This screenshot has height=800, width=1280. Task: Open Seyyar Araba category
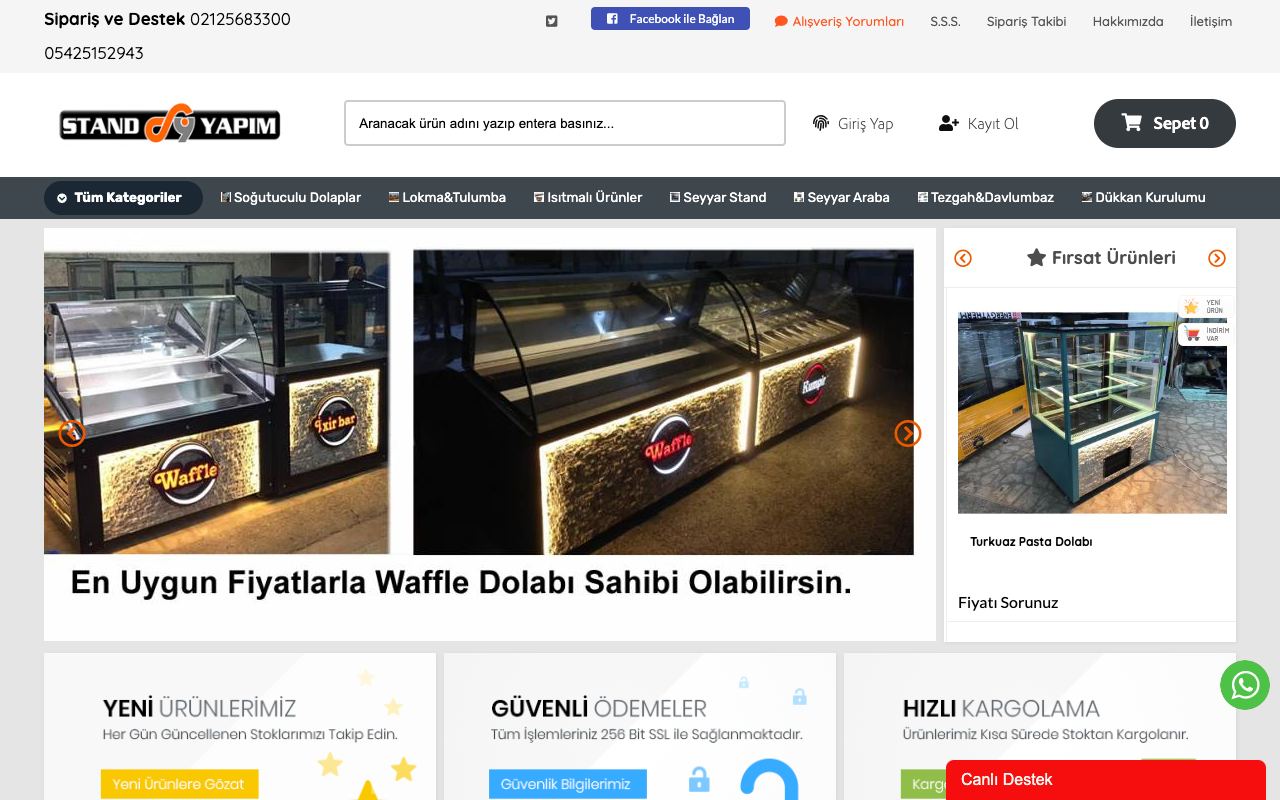point(841,198)
